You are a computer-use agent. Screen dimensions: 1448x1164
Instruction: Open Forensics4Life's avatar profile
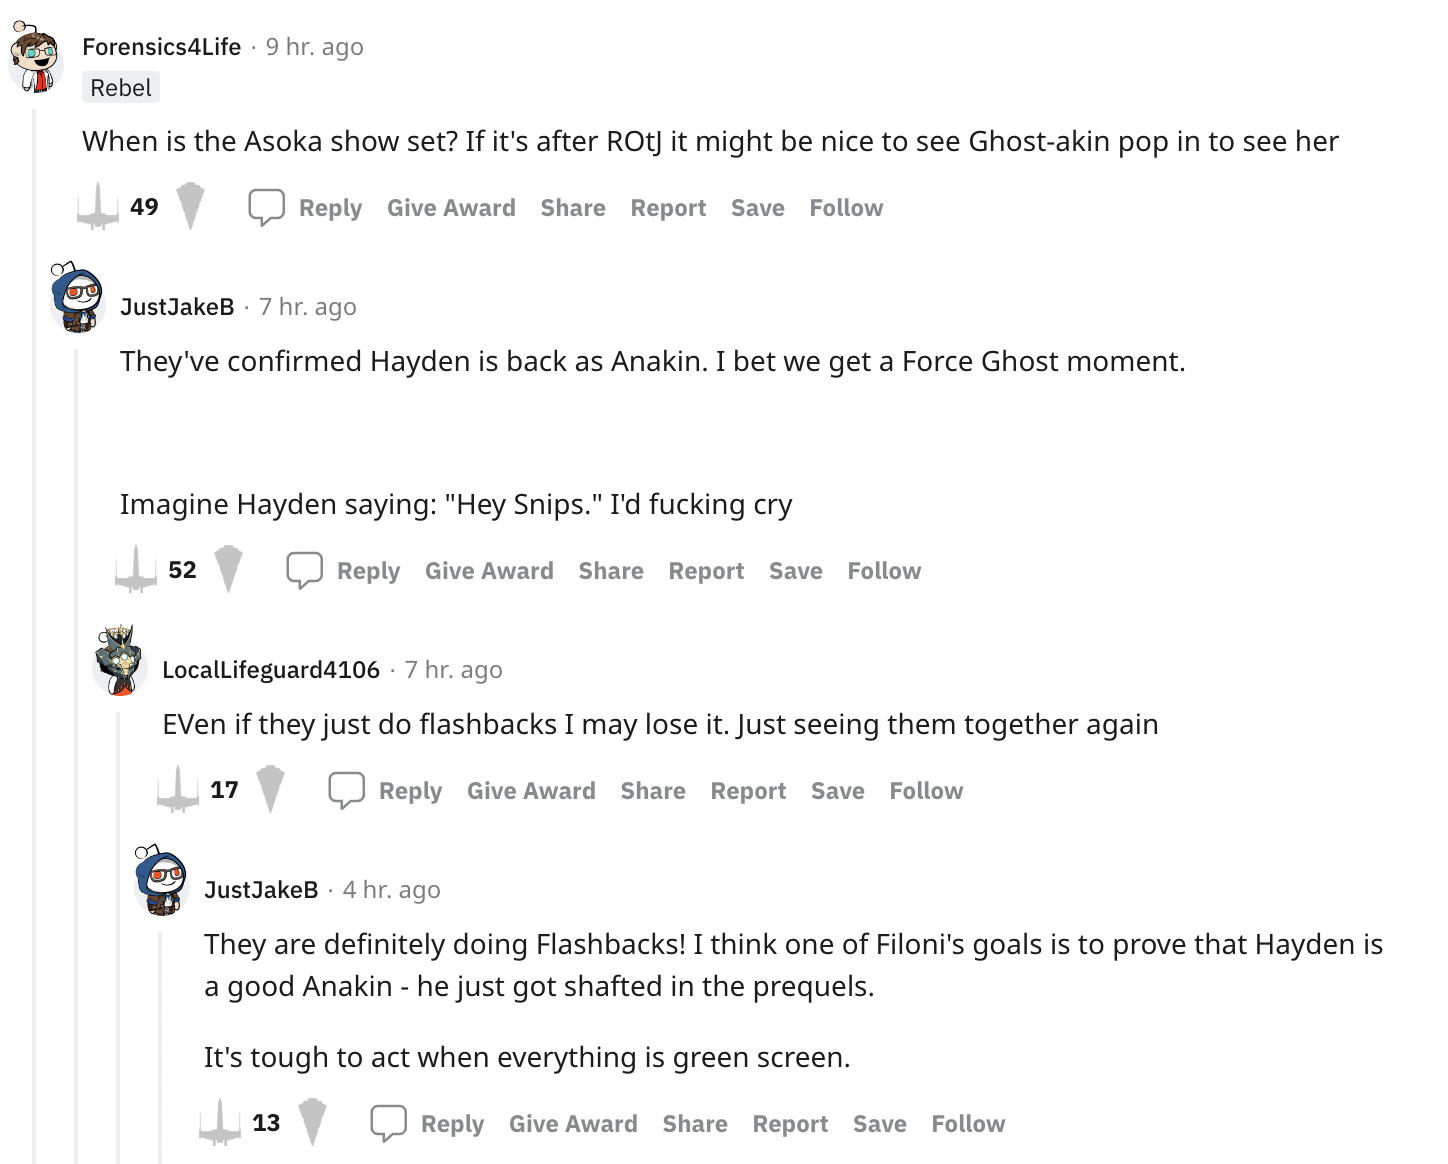click(36, 57)
